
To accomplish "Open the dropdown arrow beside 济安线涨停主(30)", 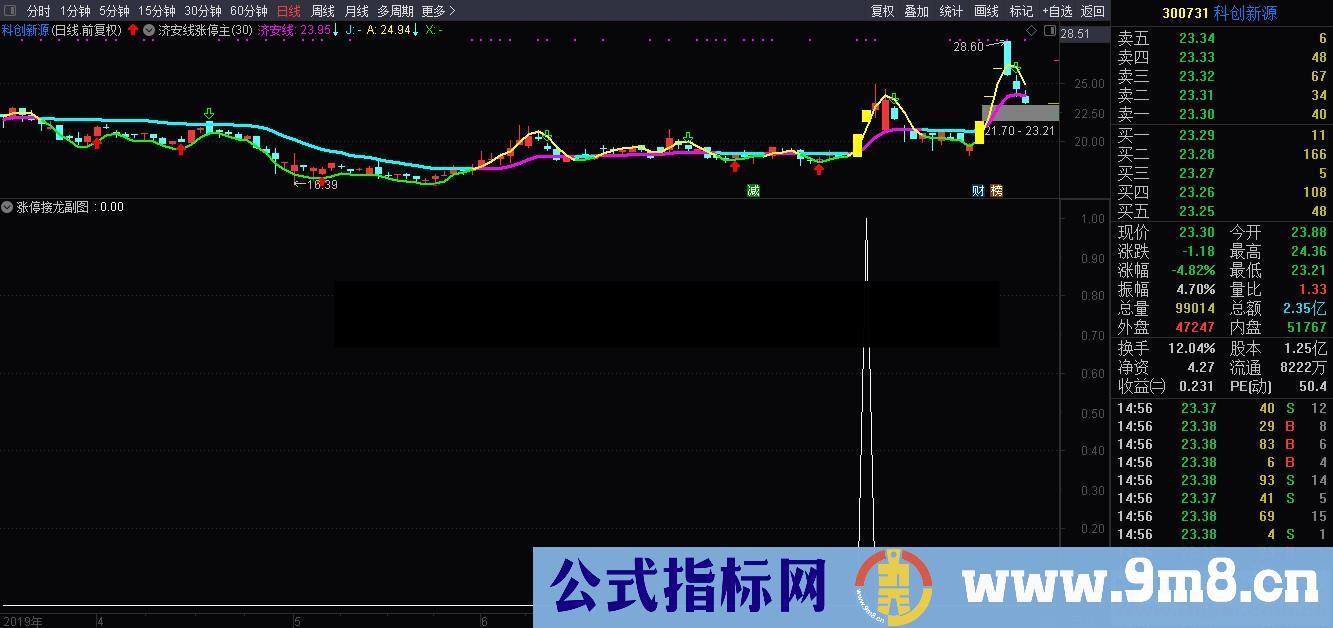I will point(148,31).
